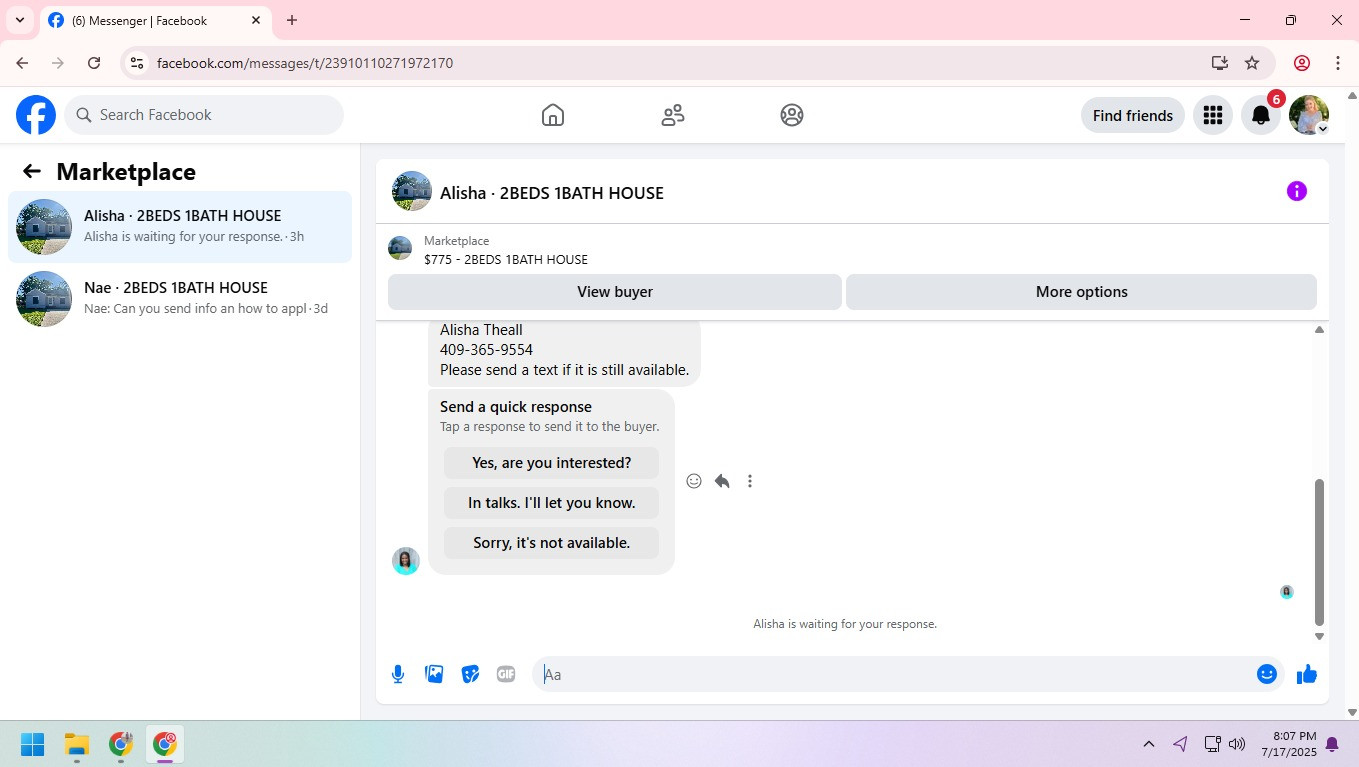The width and height of the screenshot is (1359, 767).
Task: Open the Facebook menu grid icon
Action: point(1213,115)
